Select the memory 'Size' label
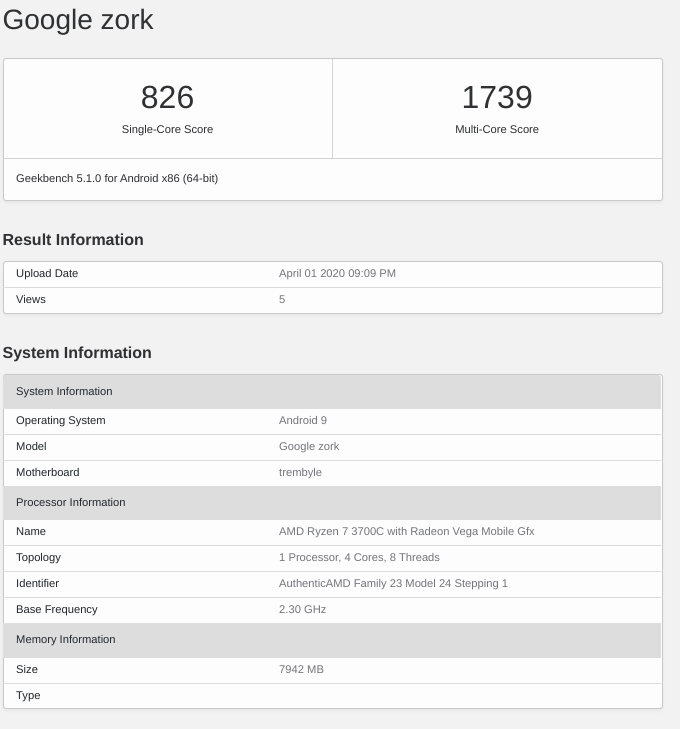Viewport: 680px width, 729px height. click(26, 669)
